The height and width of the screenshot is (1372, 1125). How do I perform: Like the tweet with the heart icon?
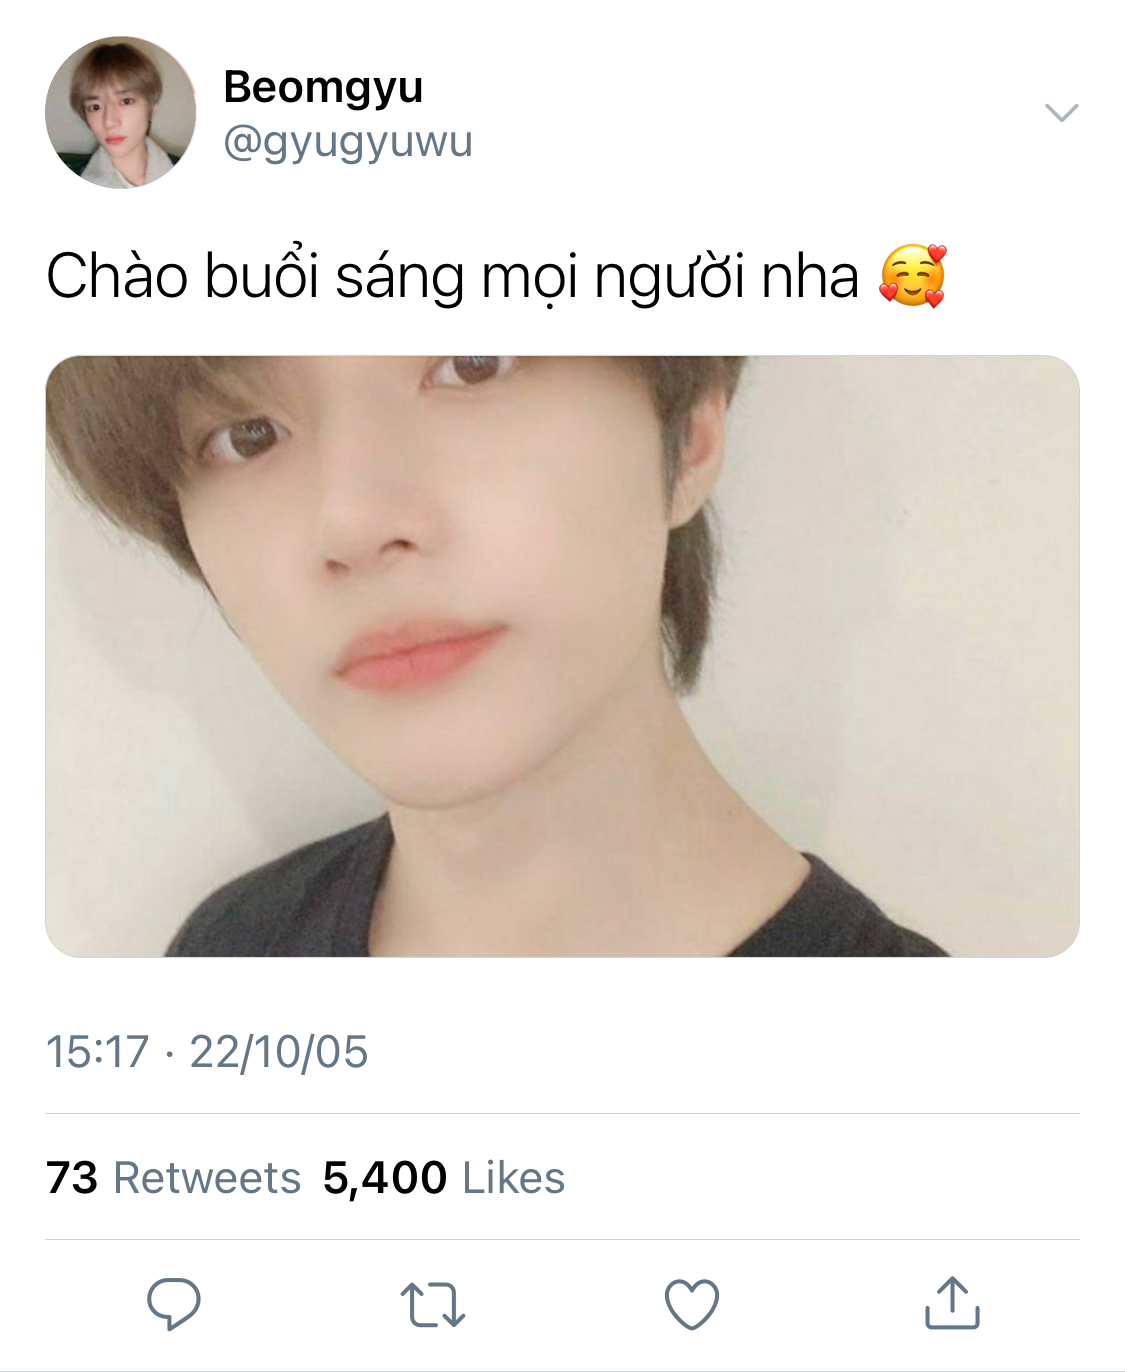coord(692,1304)
